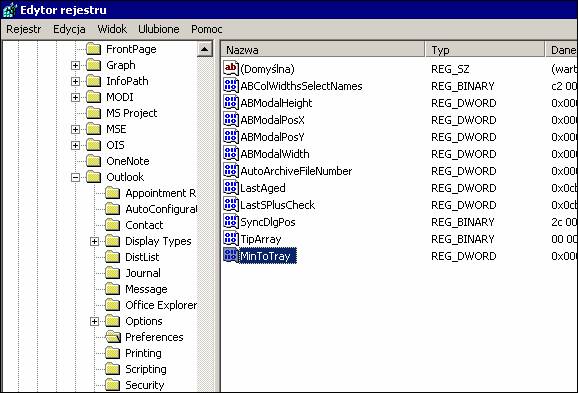578x393 pixels.
Task: Click the Journal folder icon
Action: point(113,273)
